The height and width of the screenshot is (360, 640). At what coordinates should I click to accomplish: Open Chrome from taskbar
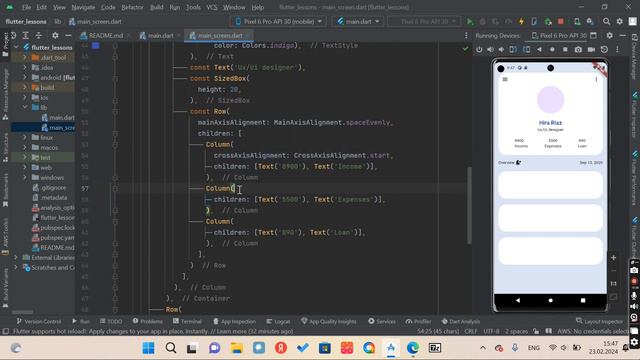pyautogui.click(x=369, y=348)
